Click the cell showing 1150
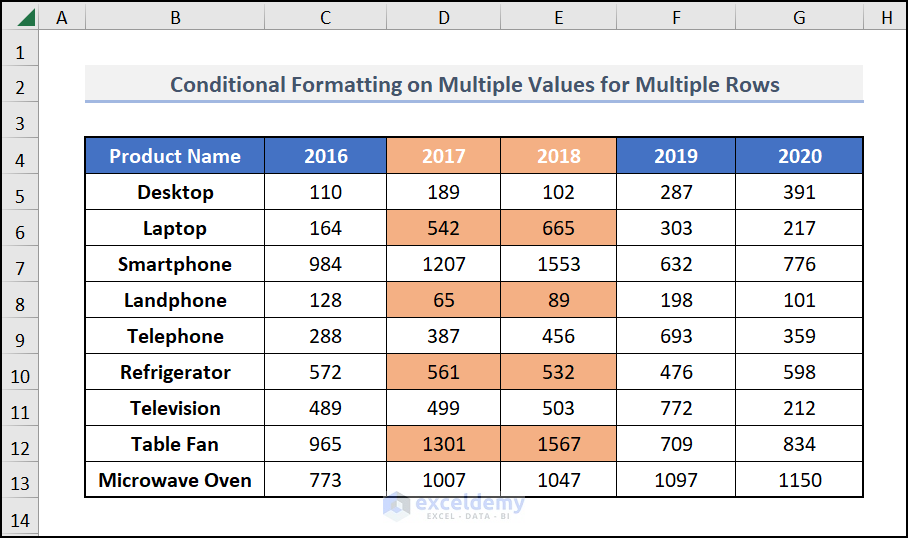This screenshot has width=908, height=538. 799,480
